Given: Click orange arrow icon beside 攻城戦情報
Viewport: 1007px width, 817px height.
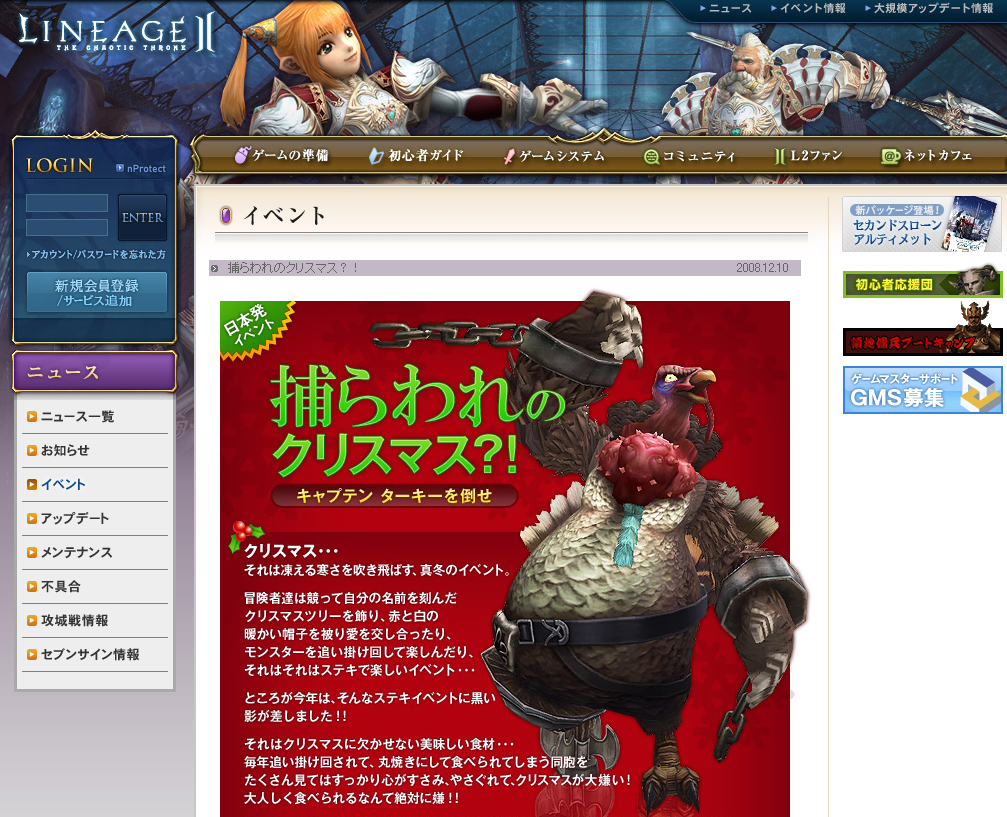Looking at the screenshot, I should tap(31, 620).
